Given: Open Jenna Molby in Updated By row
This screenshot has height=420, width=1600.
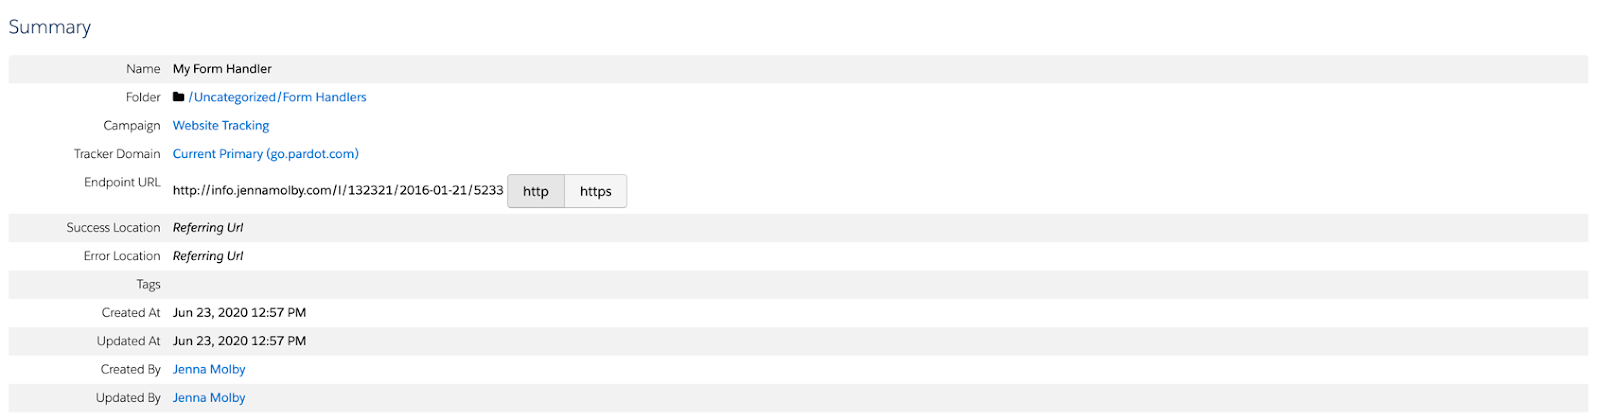Looking at the screenshot, I should pos(209,397).
